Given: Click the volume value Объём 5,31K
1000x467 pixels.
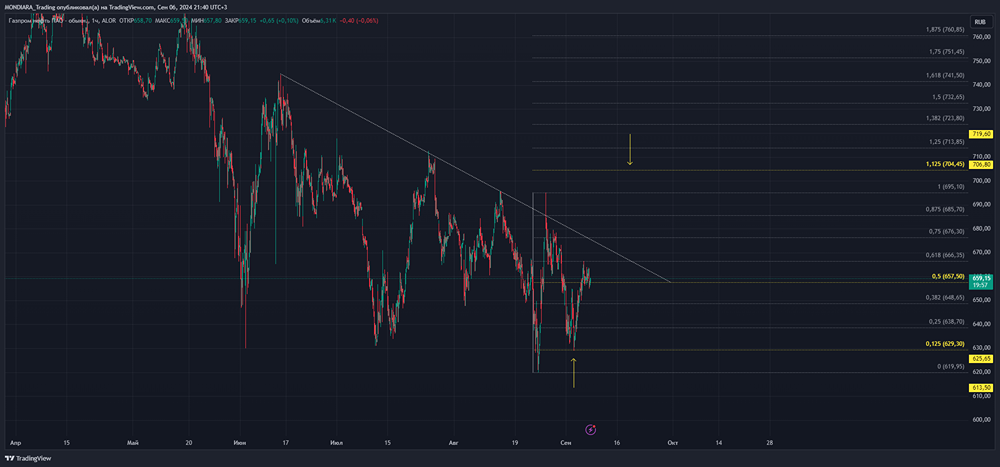Looking at the screenshot, I should (319, 20).
